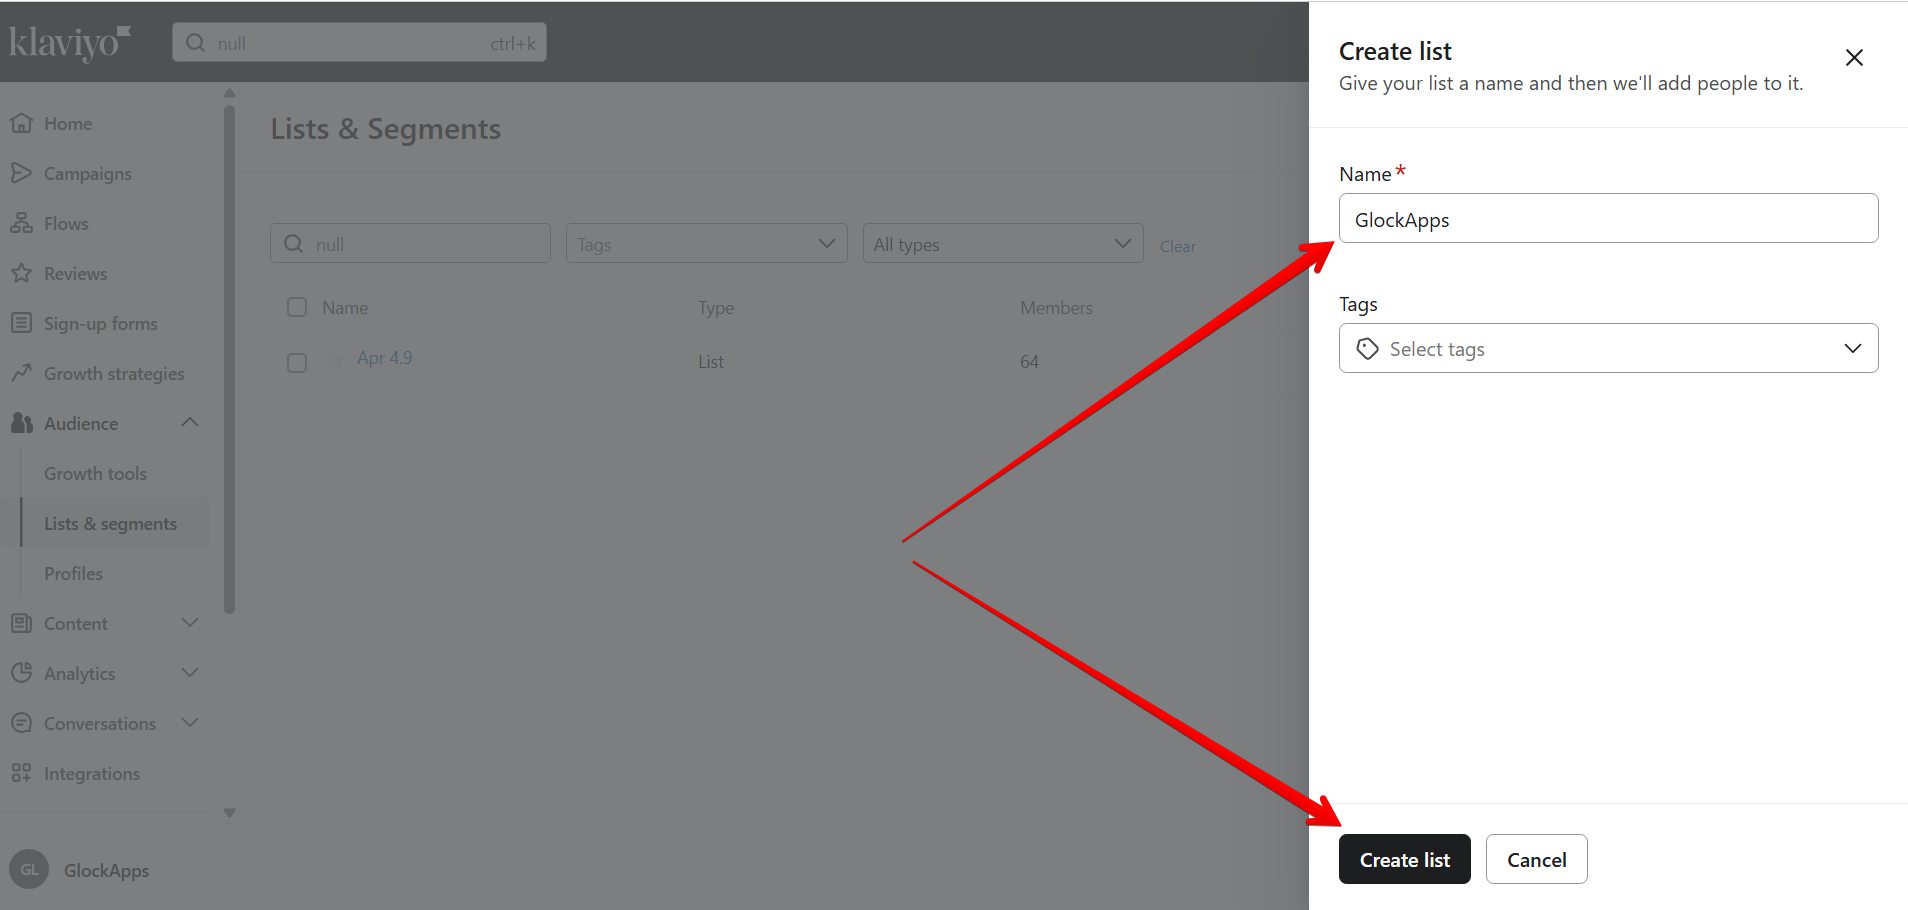The width and height of the screenshot is (1908, 910).
Task: Click the GL account avatar
Action: pyautogui.click(x=29, y=870)
